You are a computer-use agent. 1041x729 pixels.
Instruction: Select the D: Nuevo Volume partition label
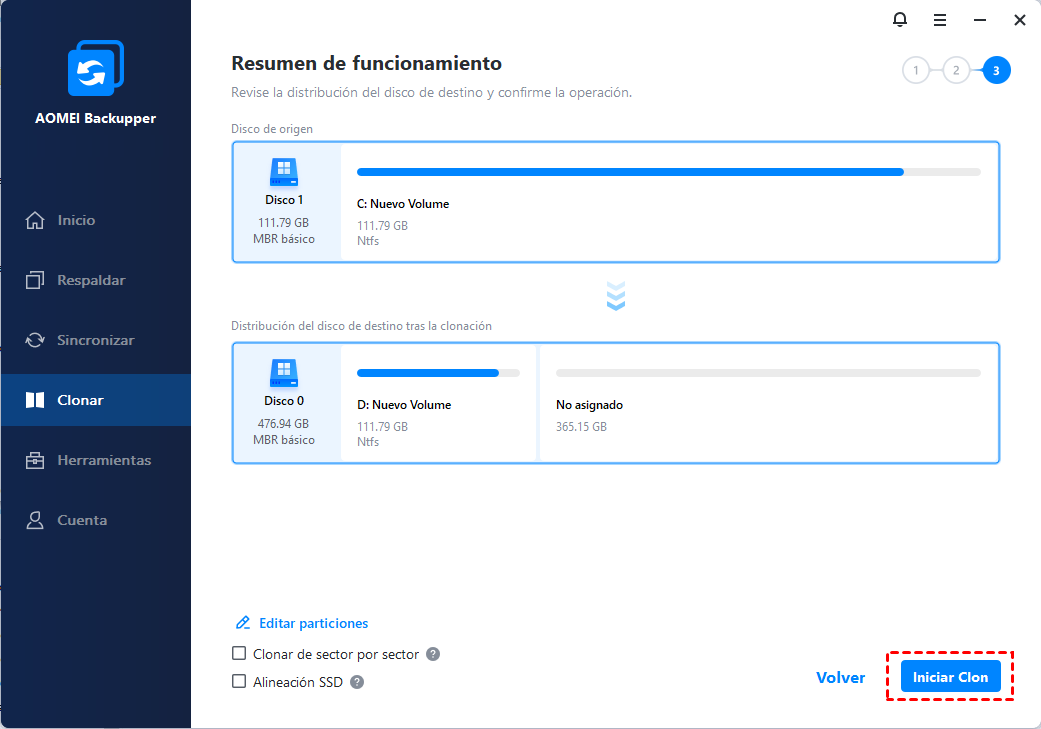[404, 405]
